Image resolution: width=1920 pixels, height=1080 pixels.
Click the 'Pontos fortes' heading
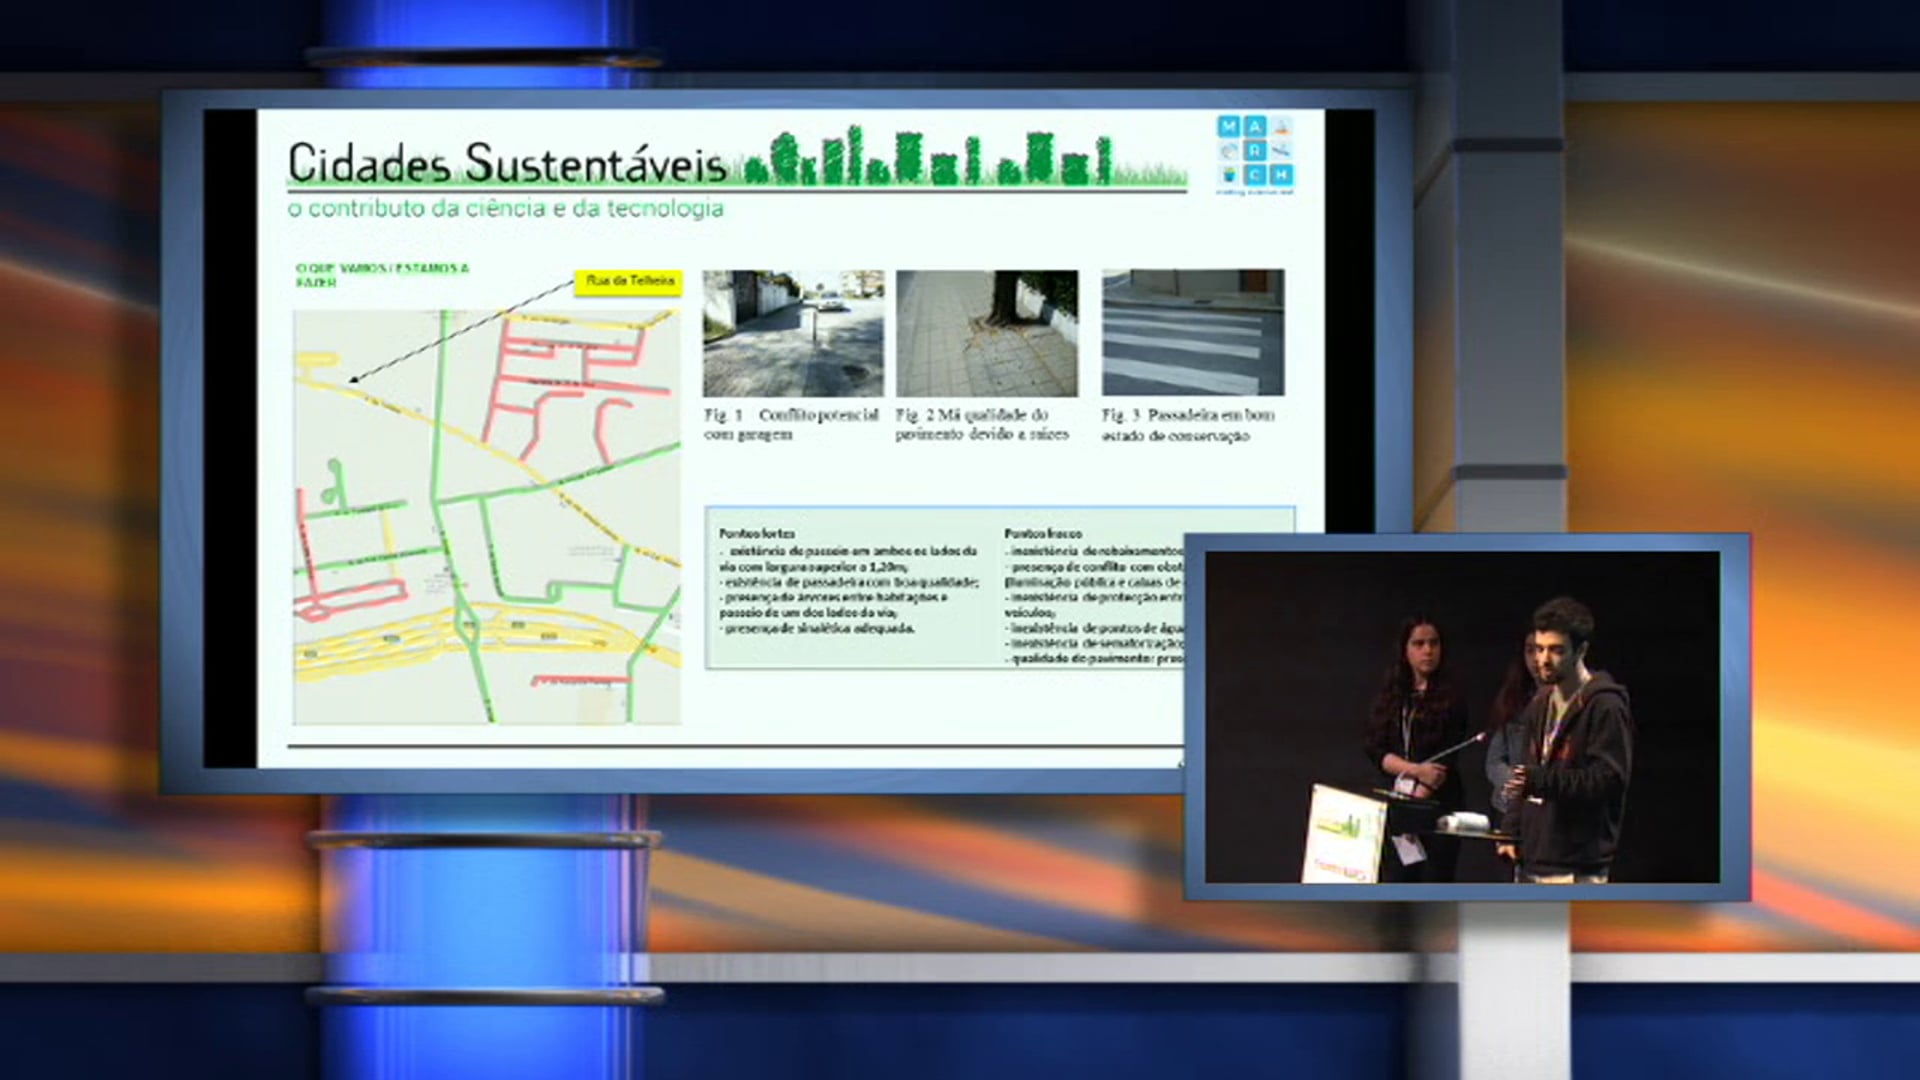click(x=757, y=534)
